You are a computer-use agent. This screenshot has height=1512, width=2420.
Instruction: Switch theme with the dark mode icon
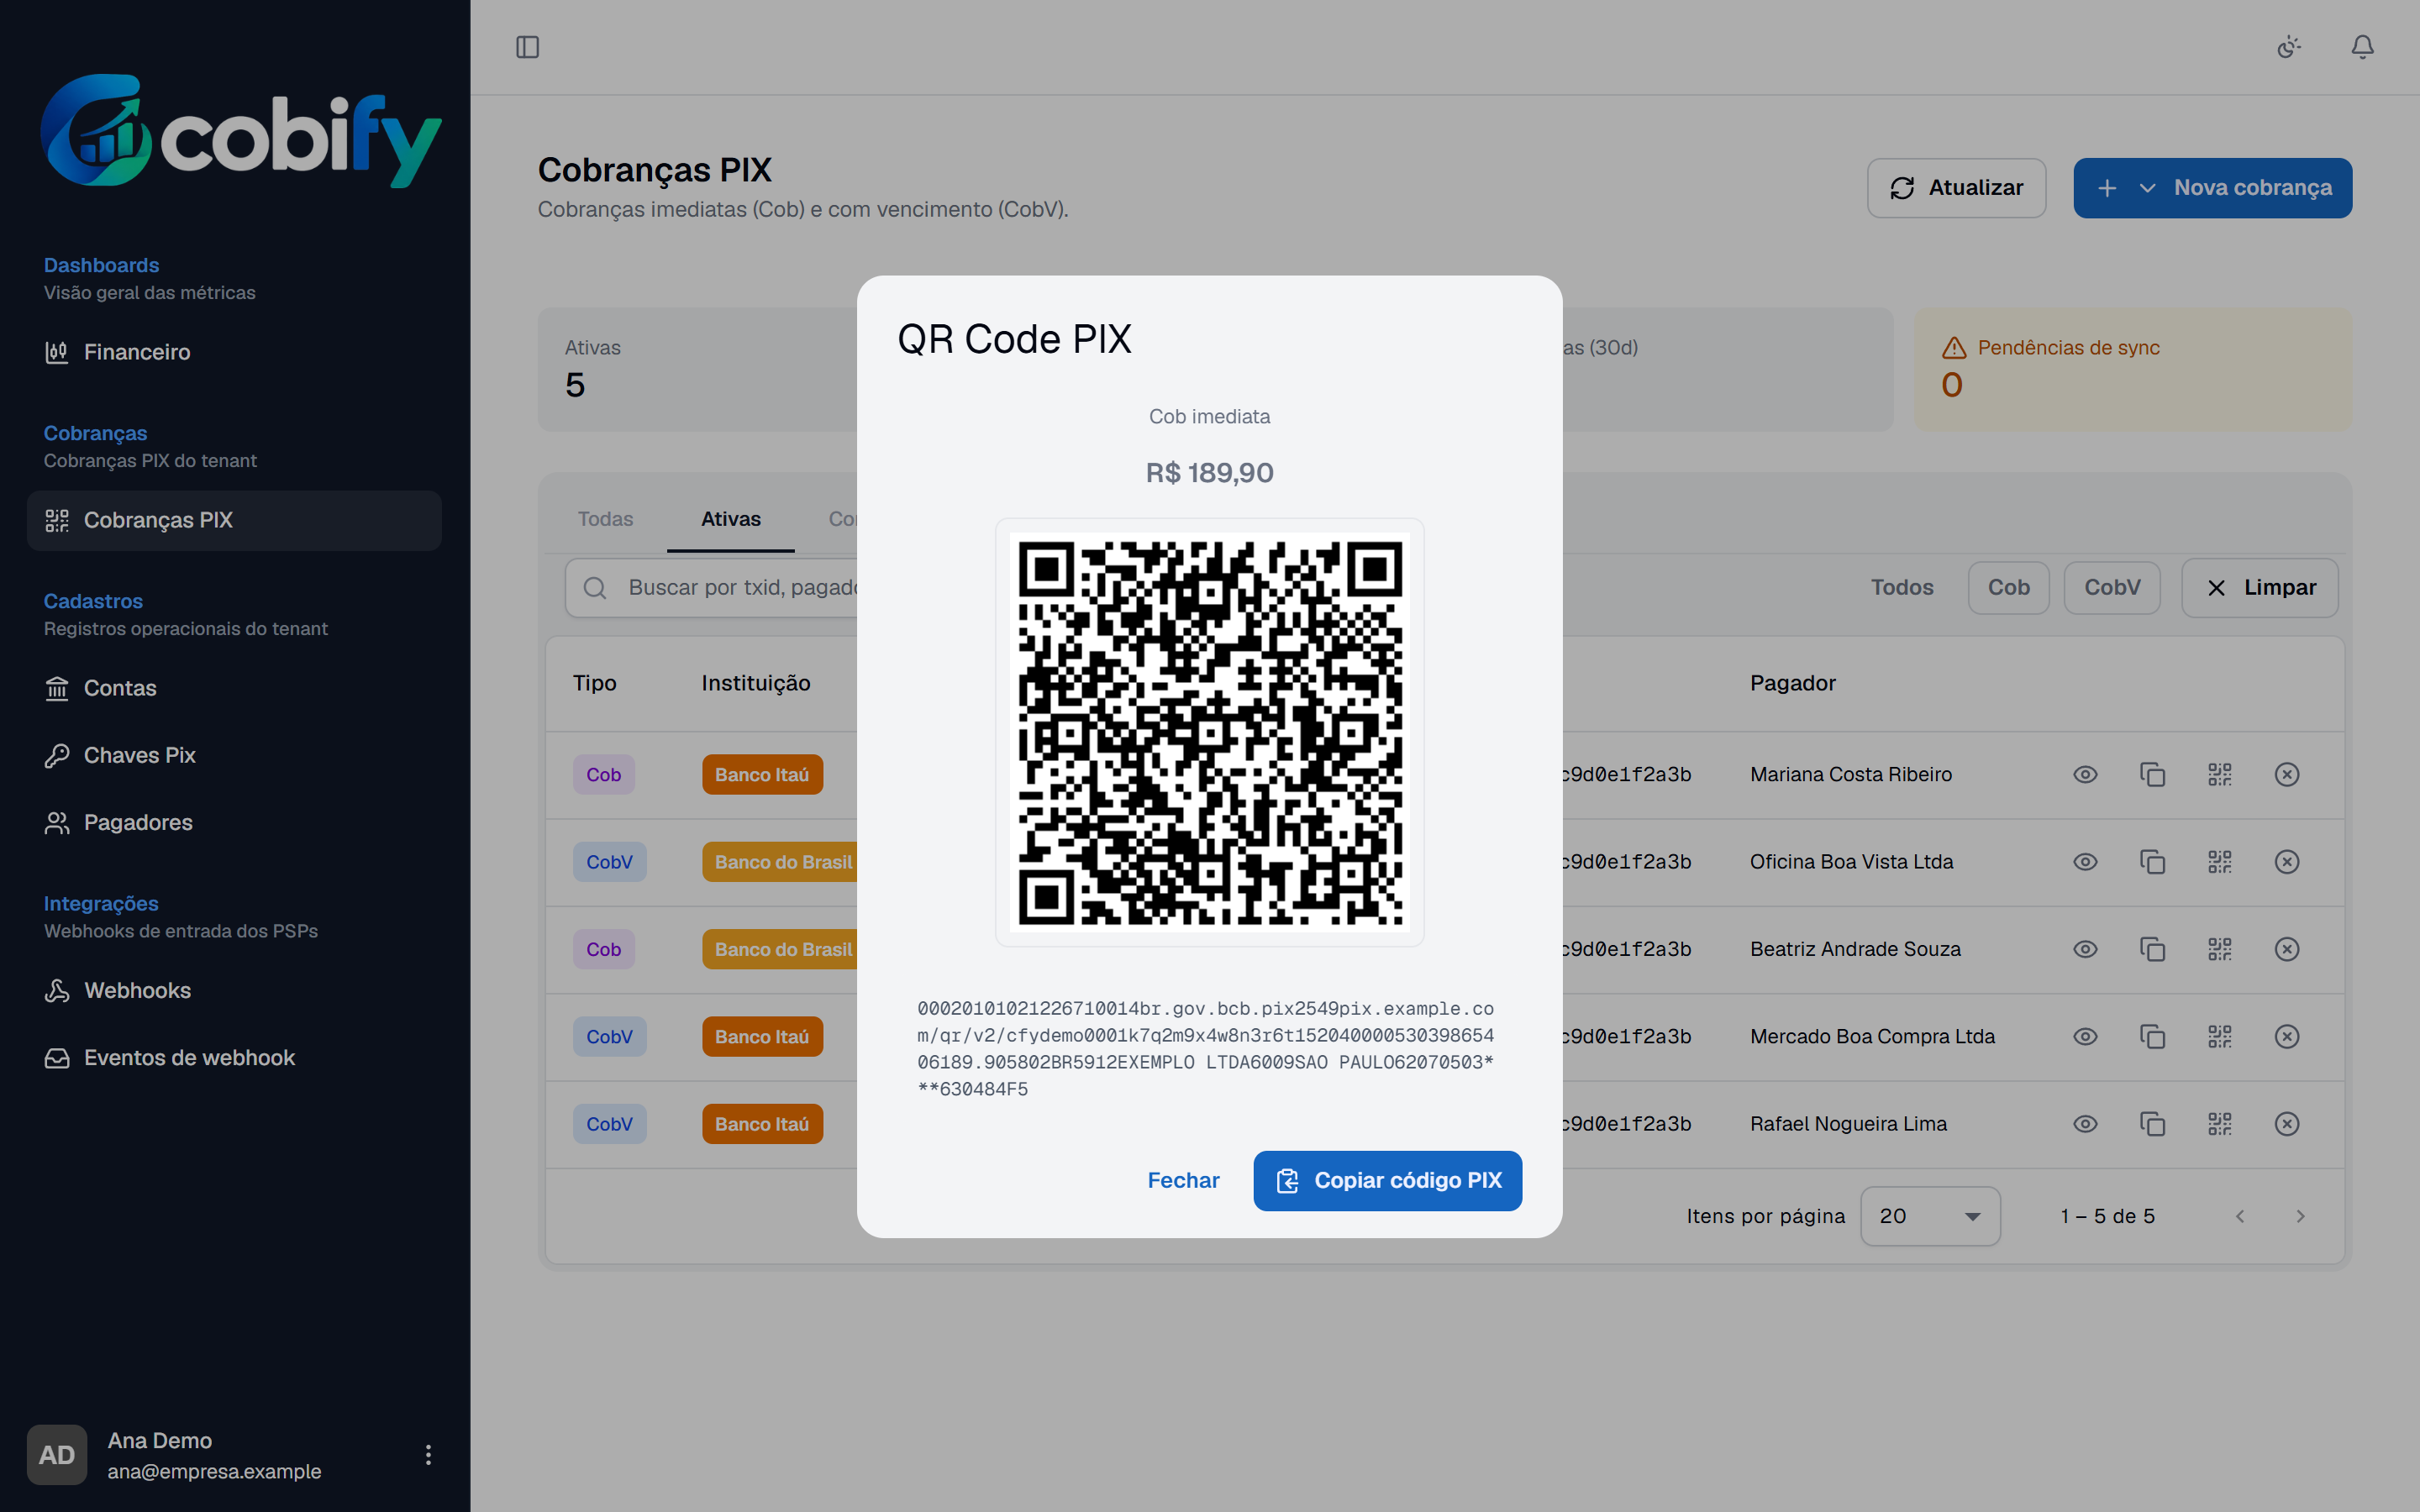click(2289, 47)
